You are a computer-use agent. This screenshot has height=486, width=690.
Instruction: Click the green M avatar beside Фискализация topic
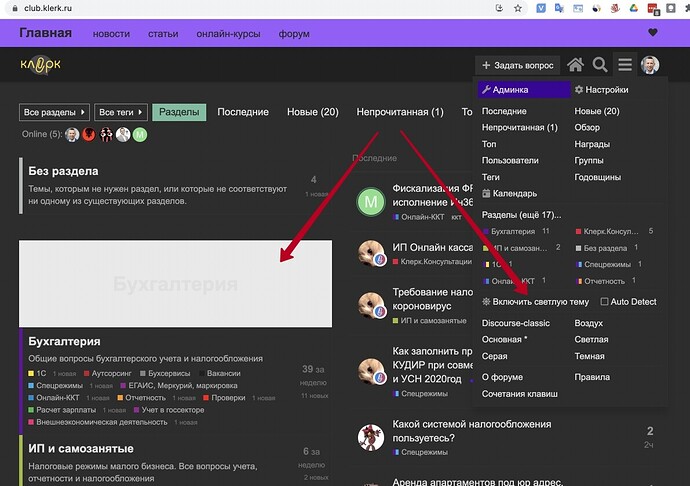pos(371,202)
